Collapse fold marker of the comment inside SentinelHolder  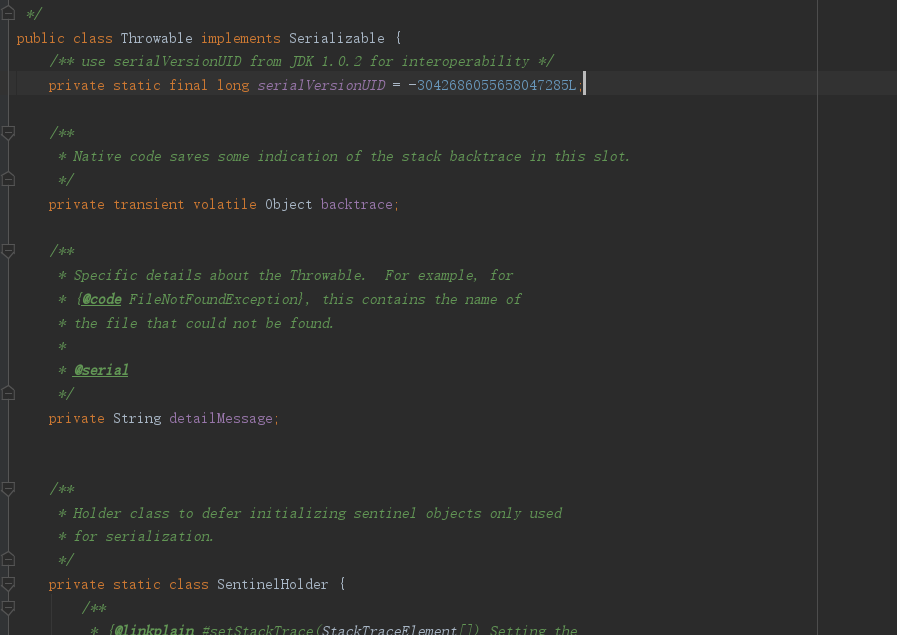(8, 608)
